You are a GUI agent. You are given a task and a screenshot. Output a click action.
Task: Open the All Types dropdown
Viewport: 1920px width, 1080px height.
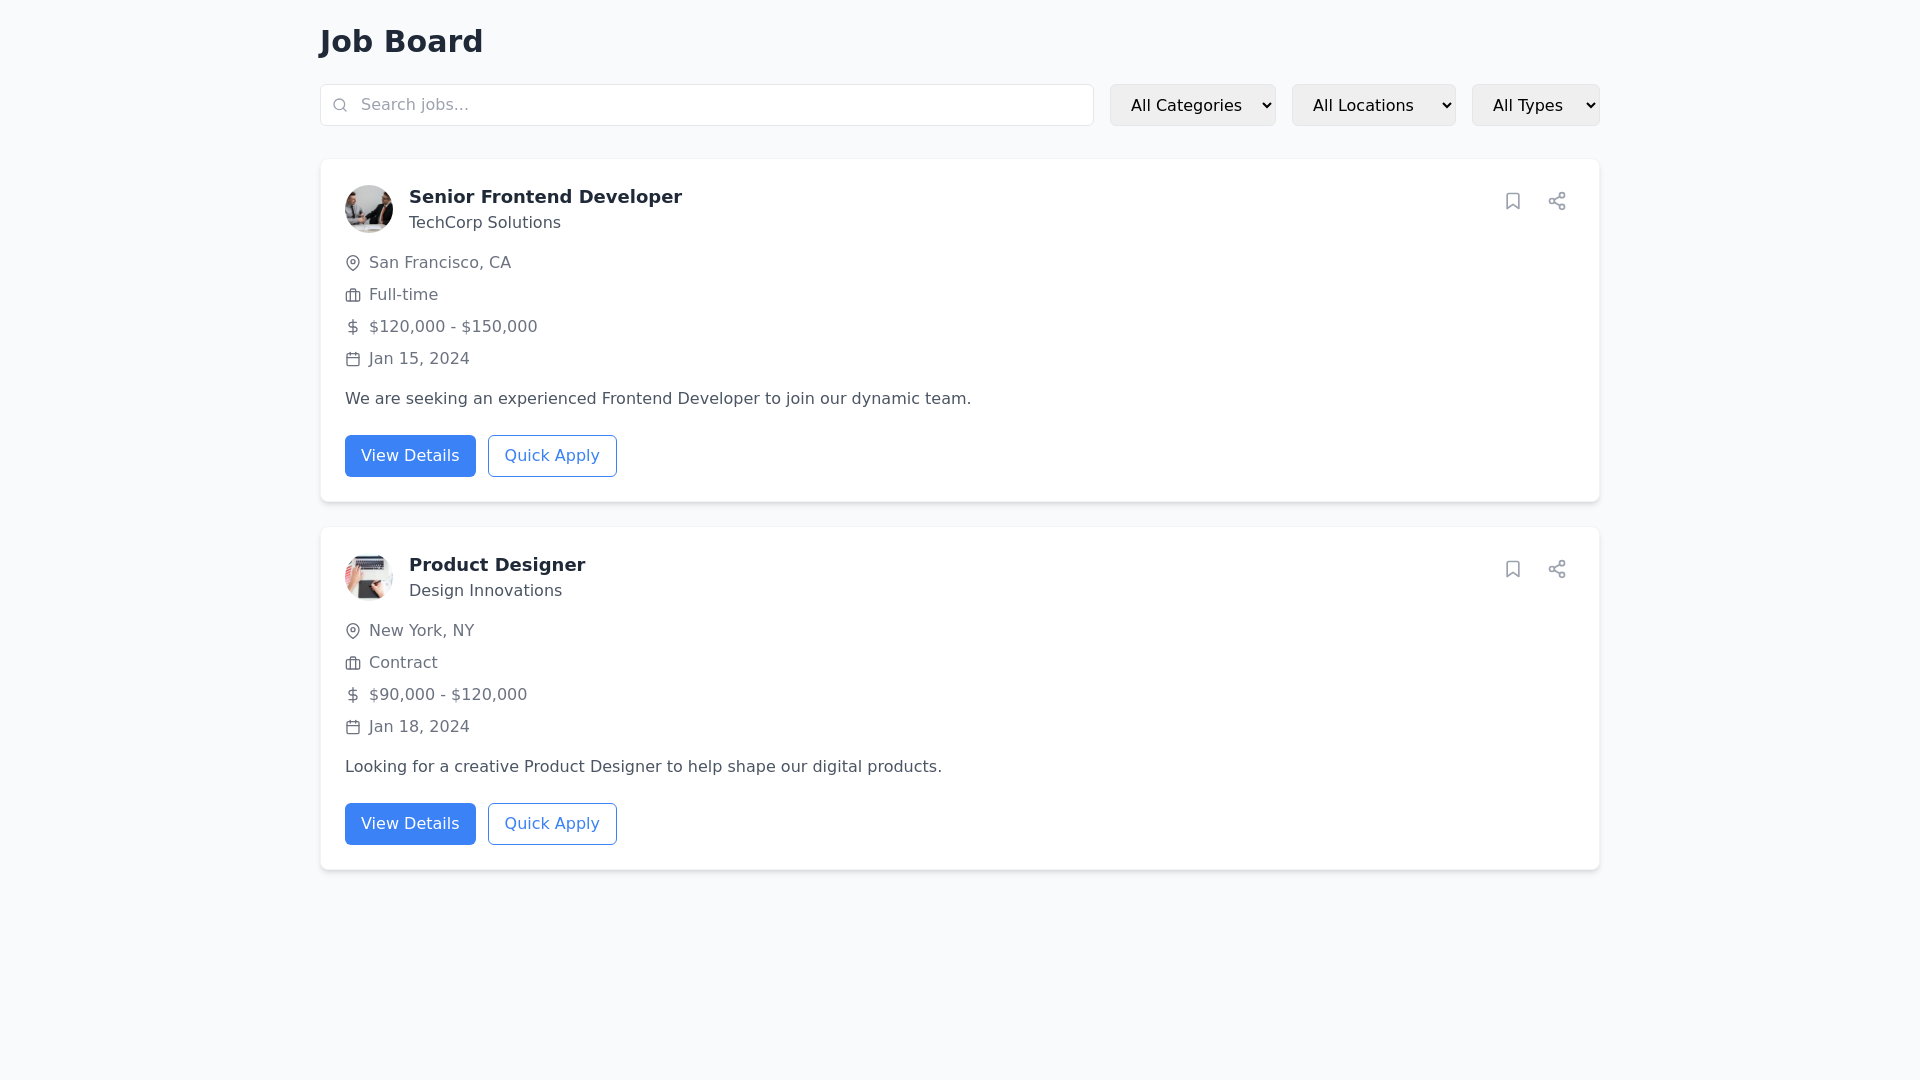1535,104
